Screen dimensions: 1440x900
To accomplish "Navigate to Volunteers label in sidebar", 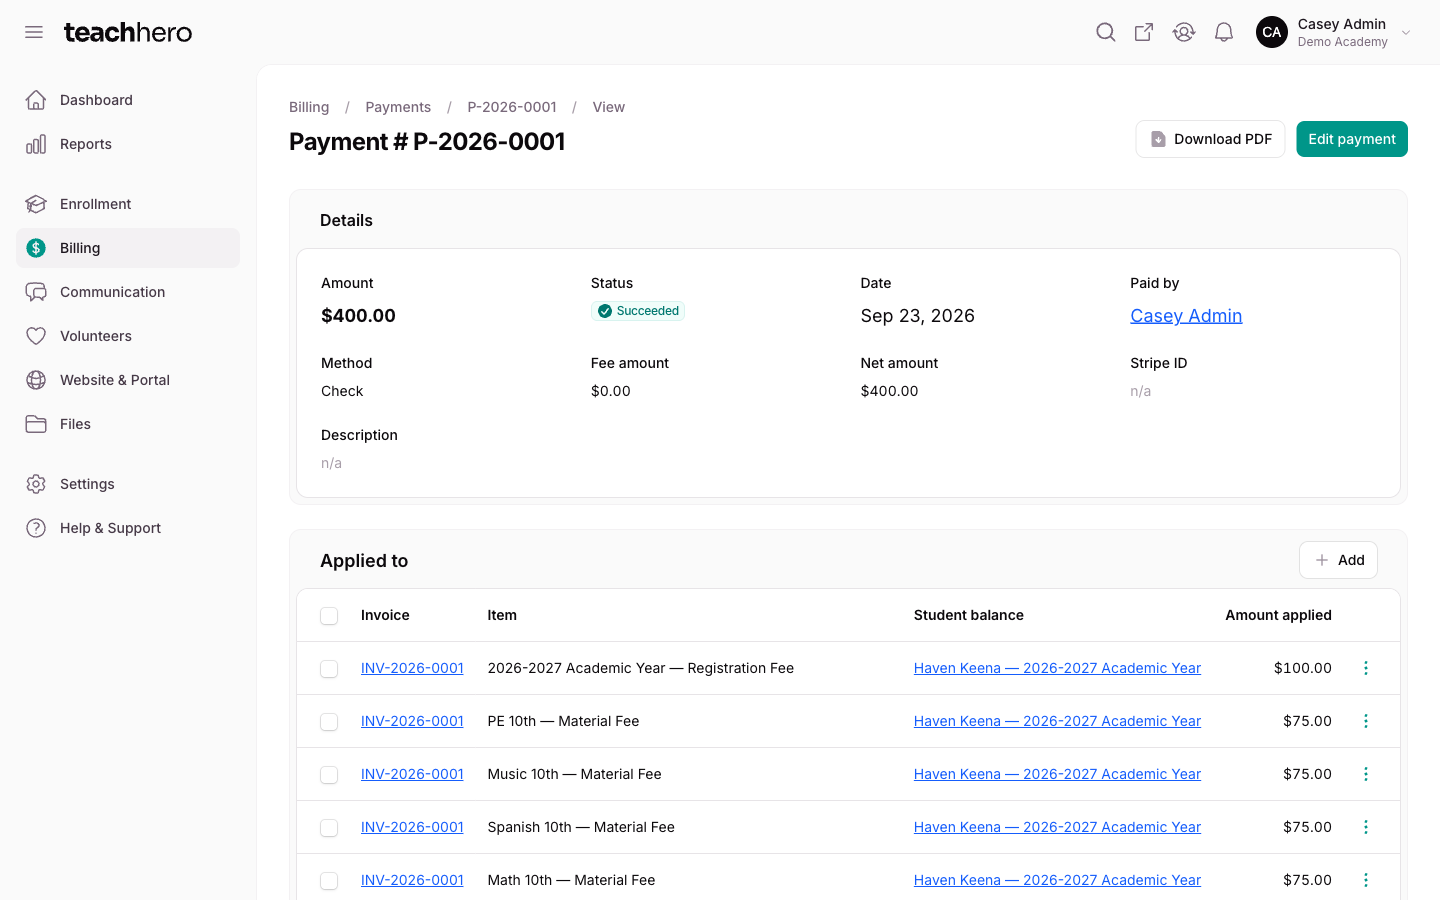I will tap(96, 336).
